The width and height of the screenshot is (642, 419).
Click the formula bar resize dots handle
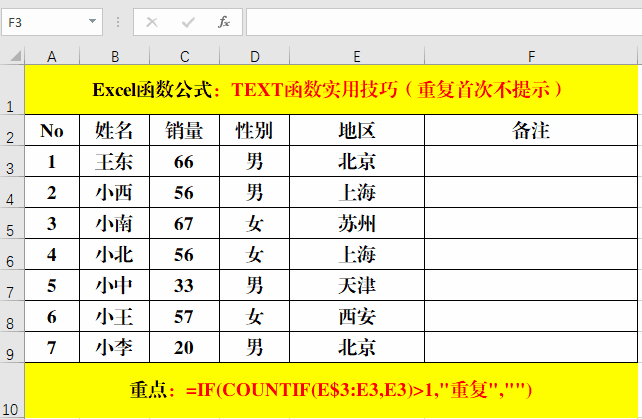click(118, 22)
